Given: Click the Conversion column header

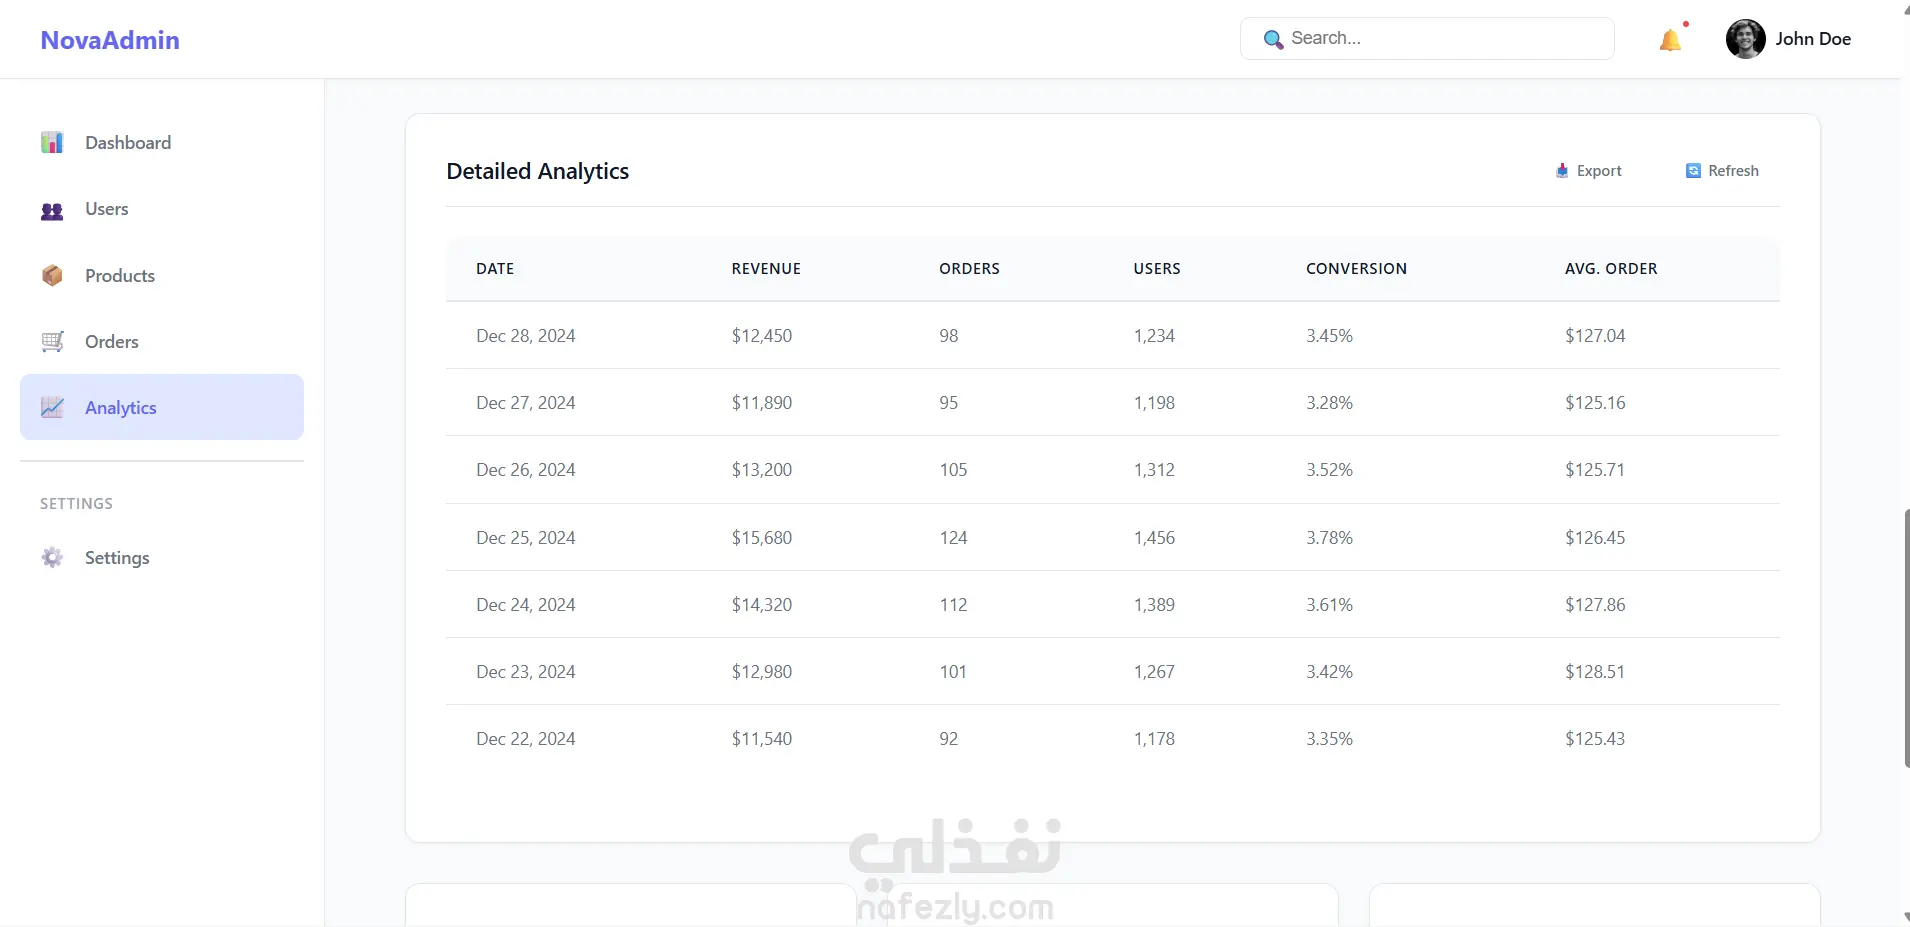Looking at the screenshot, I should tap(1356, 269).
